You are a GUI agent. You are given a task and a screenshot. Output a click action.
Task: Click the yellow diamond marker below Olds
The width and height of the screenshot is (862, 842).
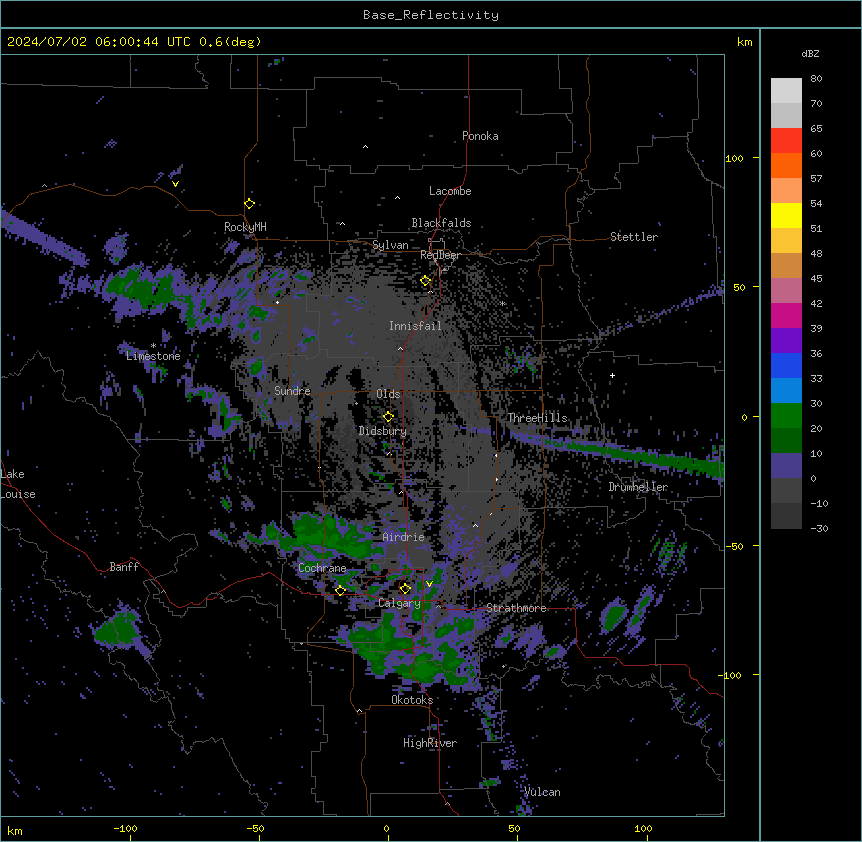tap(388, 417)
